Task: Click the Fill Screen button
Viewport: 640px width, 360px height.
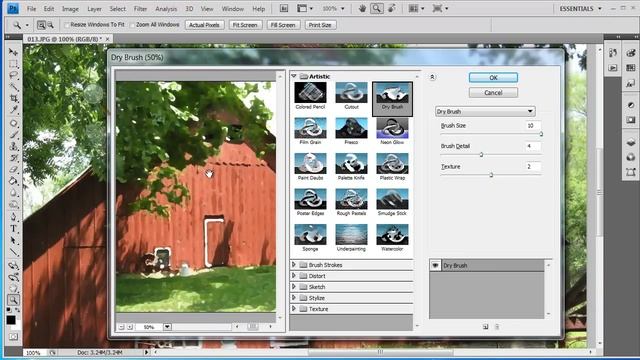Action: (283, 25)
